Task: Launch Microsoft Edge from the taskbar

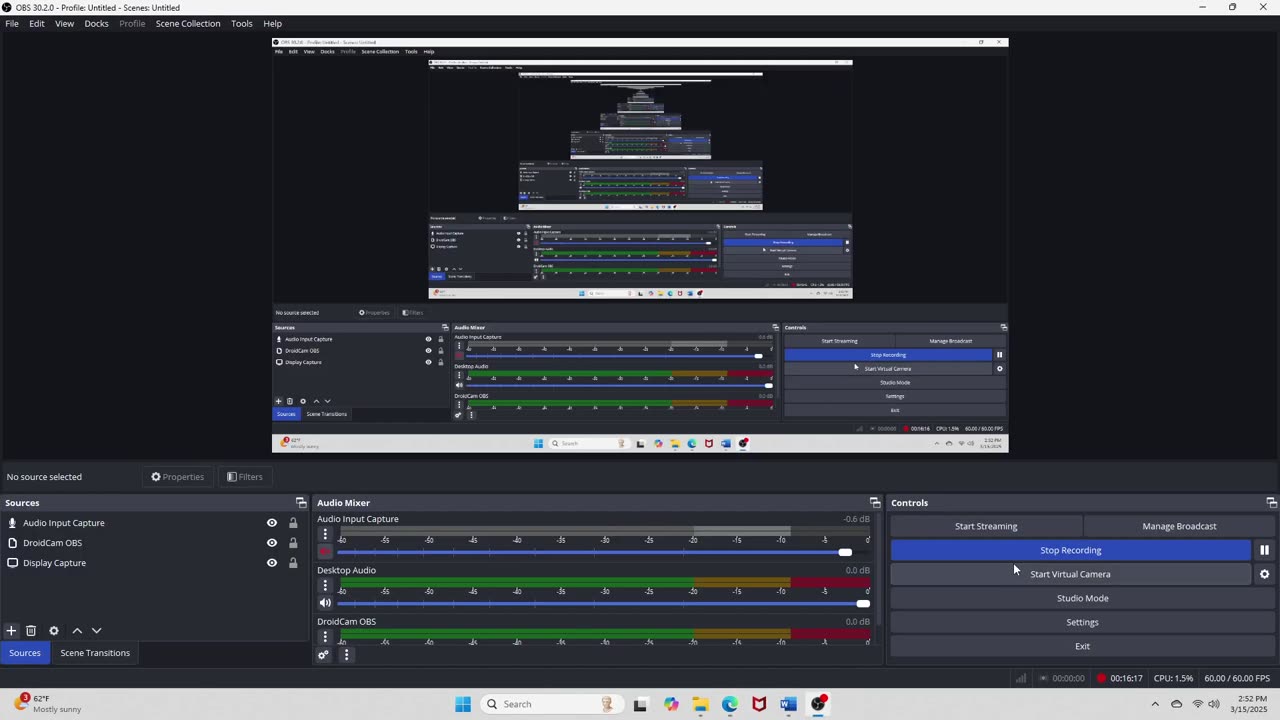Action: pos(730,704)
